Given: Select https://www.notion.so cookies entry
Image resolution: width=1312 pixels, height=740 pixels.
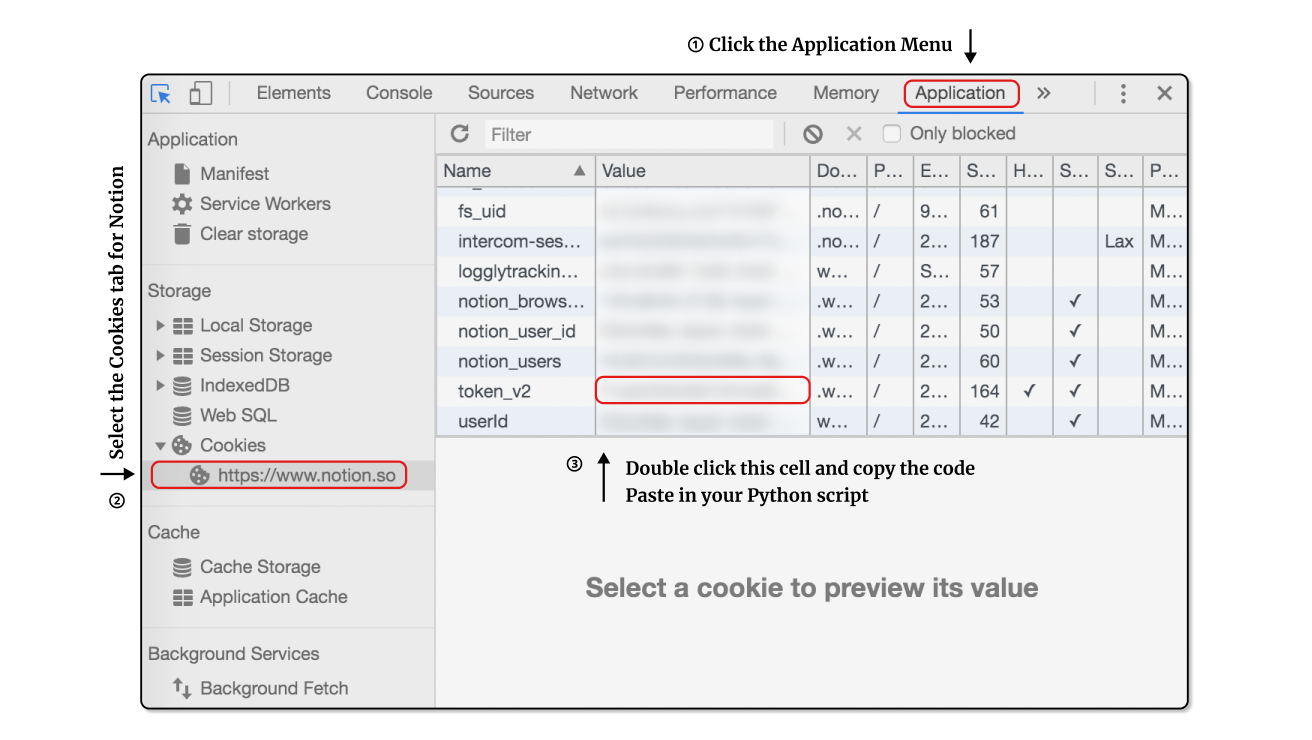Looking at the screenshot, I should [307, 476].
